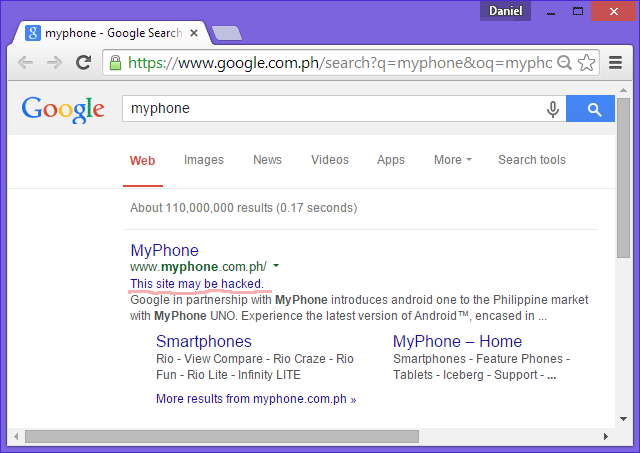Open the Smartphones sitelink
The image size is (640, 453).
pyautogui.click(x=204, y=341)
